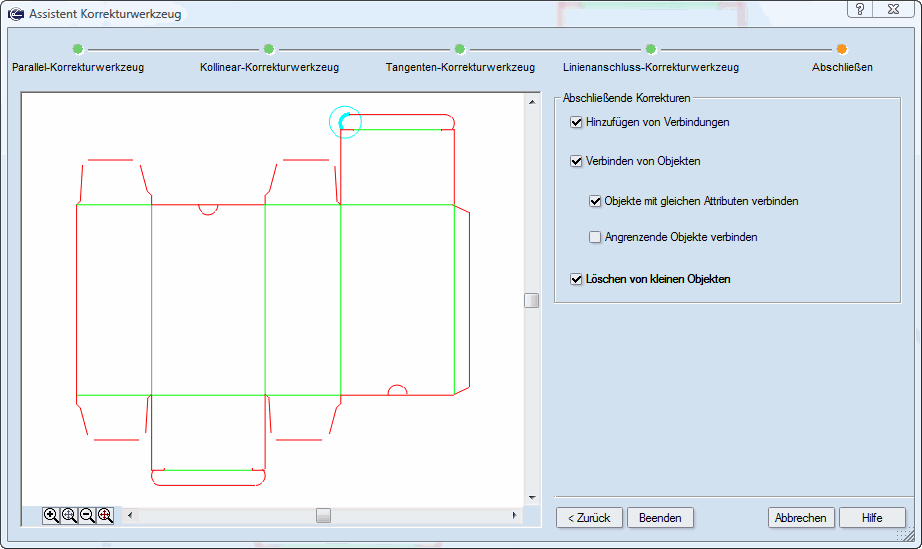
Task: Click the Tangenten-Korrekturwerkzeug step dot
Action: pos(460,49)
